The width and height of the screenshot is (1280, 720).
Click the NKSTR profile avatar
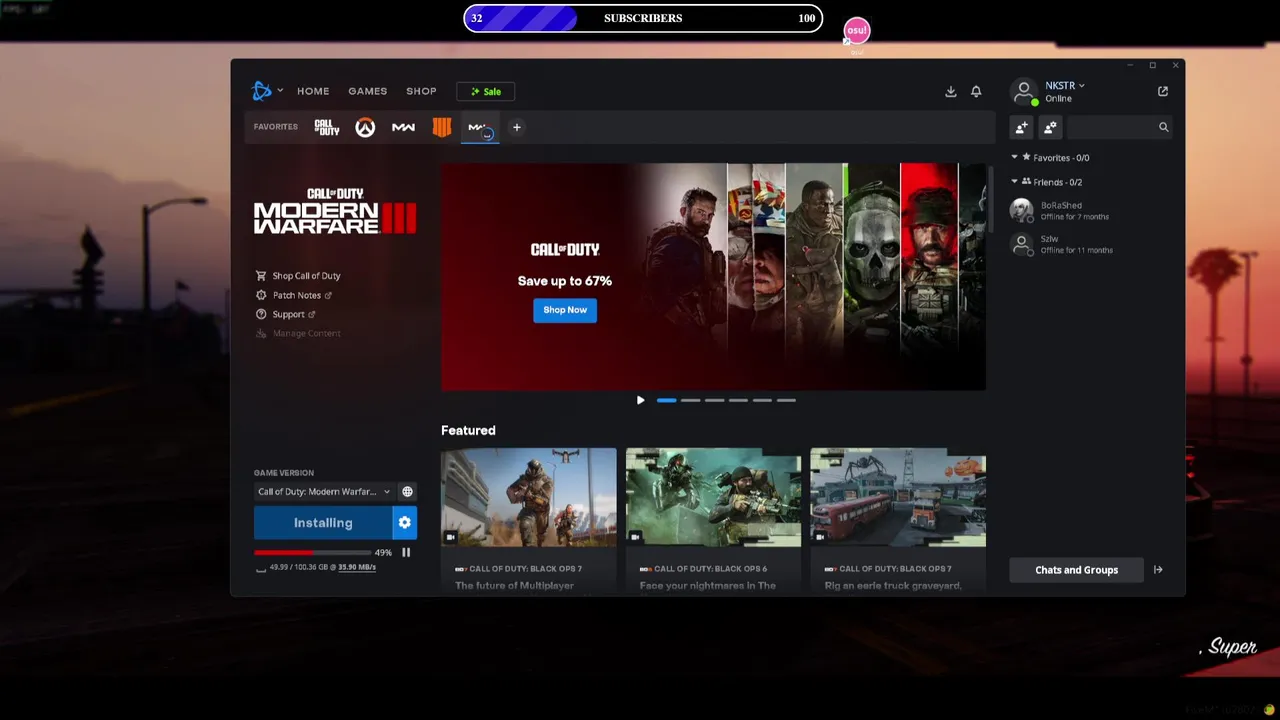coord(1024,91)
